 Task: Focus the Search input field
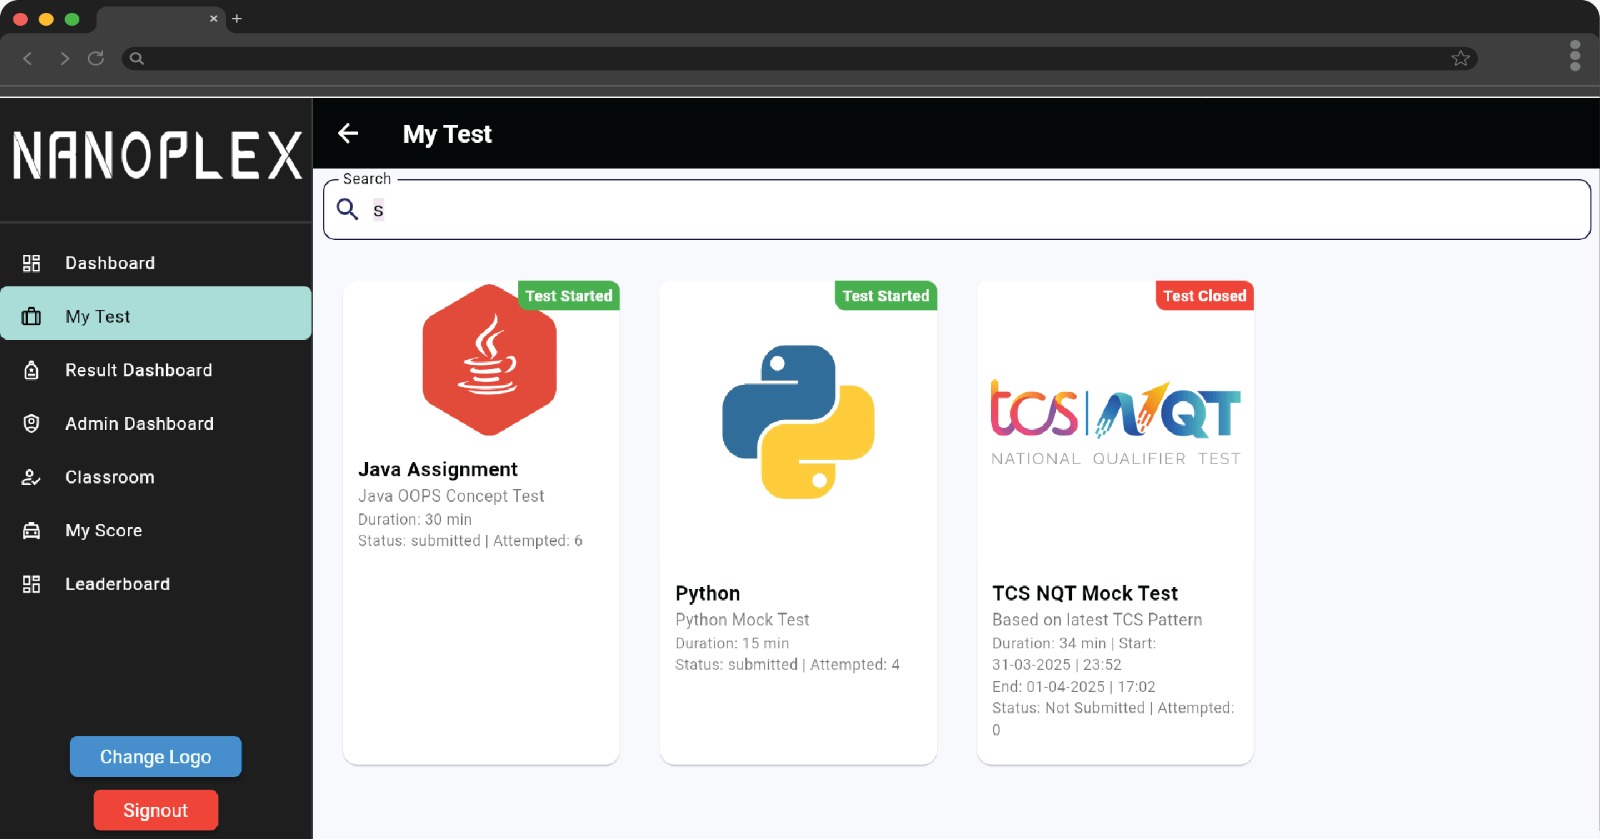[x=957, y=210]
